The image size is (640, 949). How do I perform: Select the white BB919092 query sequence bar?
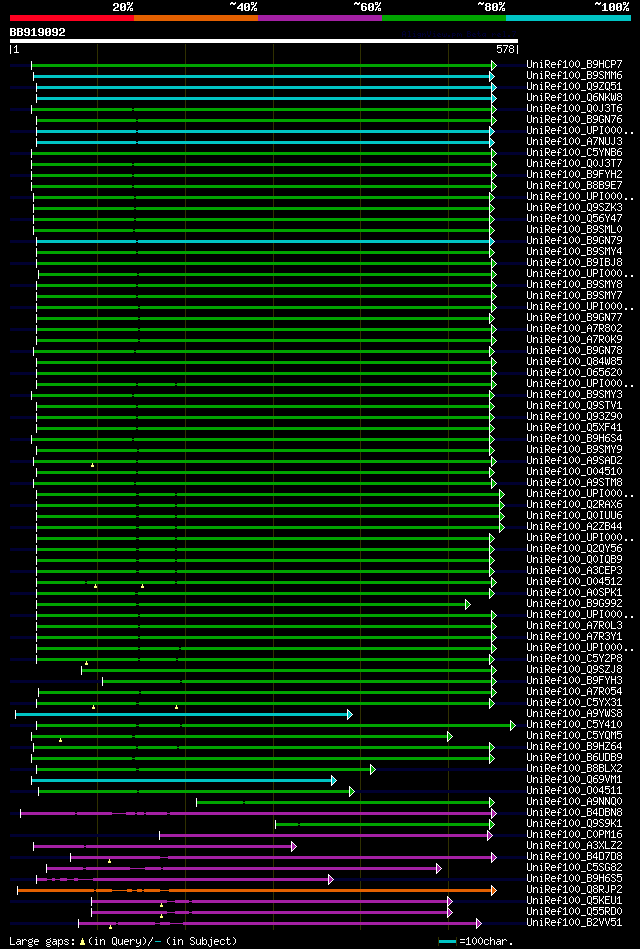[x=264, y=41]
